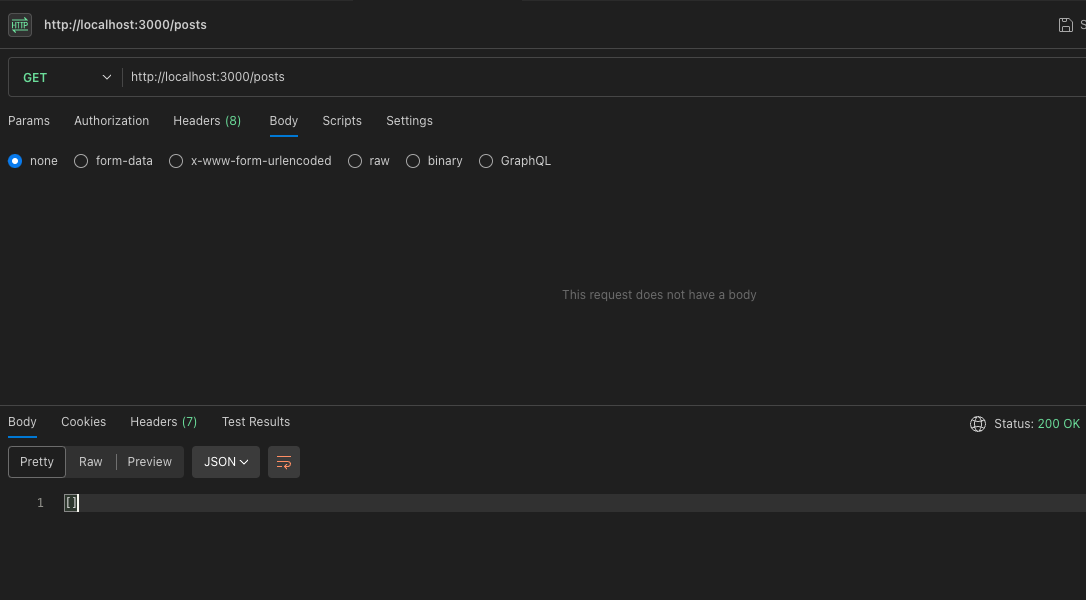Open the JSON format dropdown
Viewport: 1086px width, 600px height.
click(226, 462)
